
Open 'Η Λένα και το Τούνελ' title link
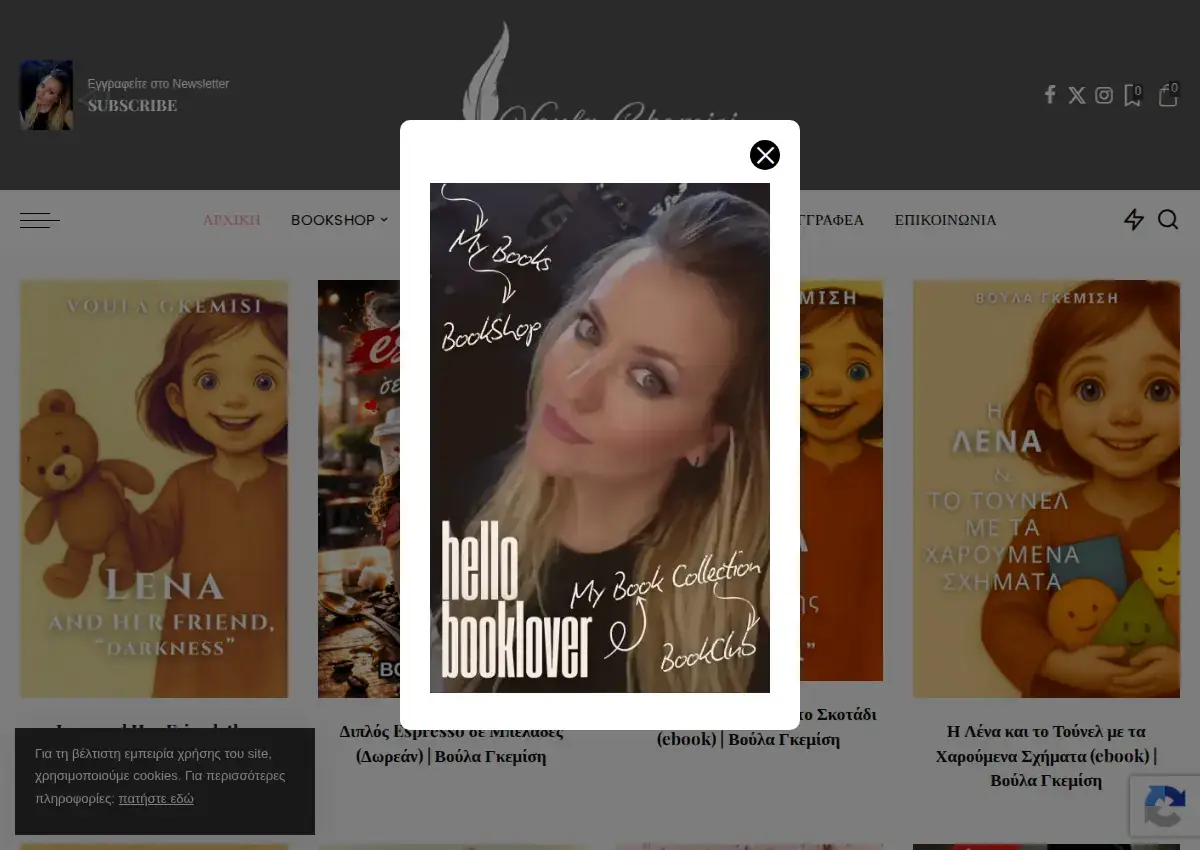[x=1046, y=756]
